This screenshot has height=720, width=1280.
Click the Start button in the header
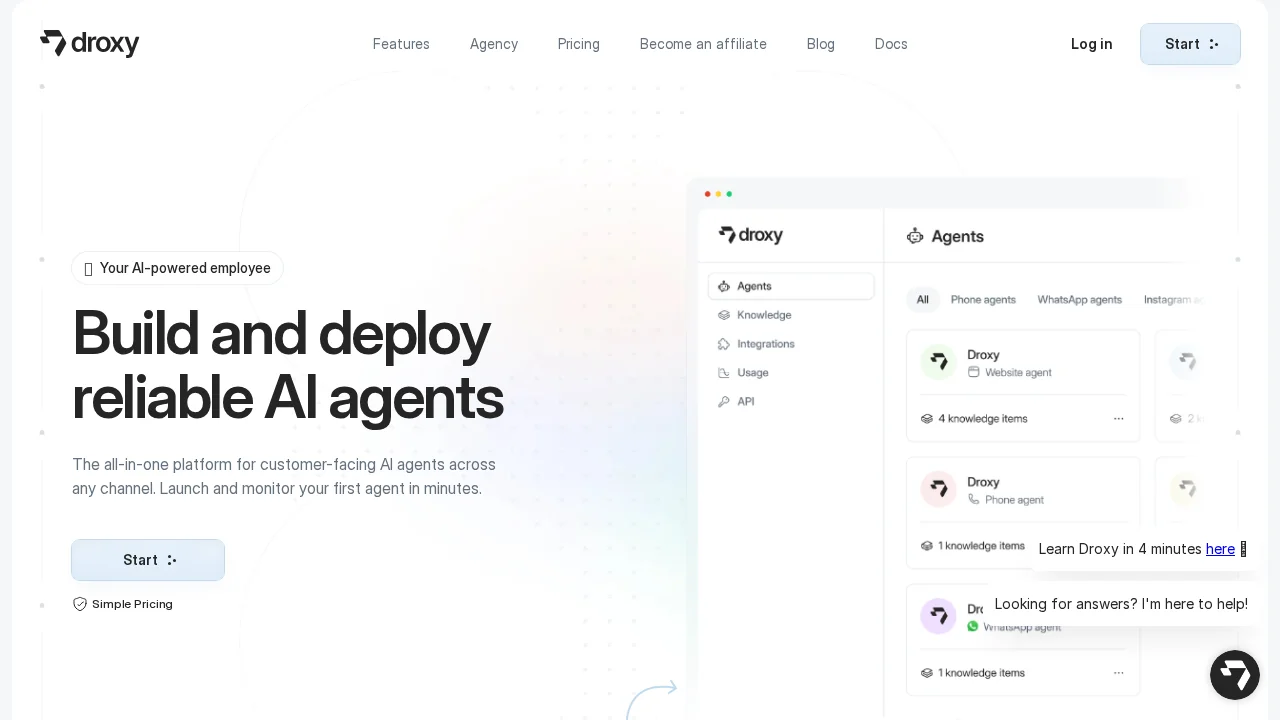tap(1190, 44)
